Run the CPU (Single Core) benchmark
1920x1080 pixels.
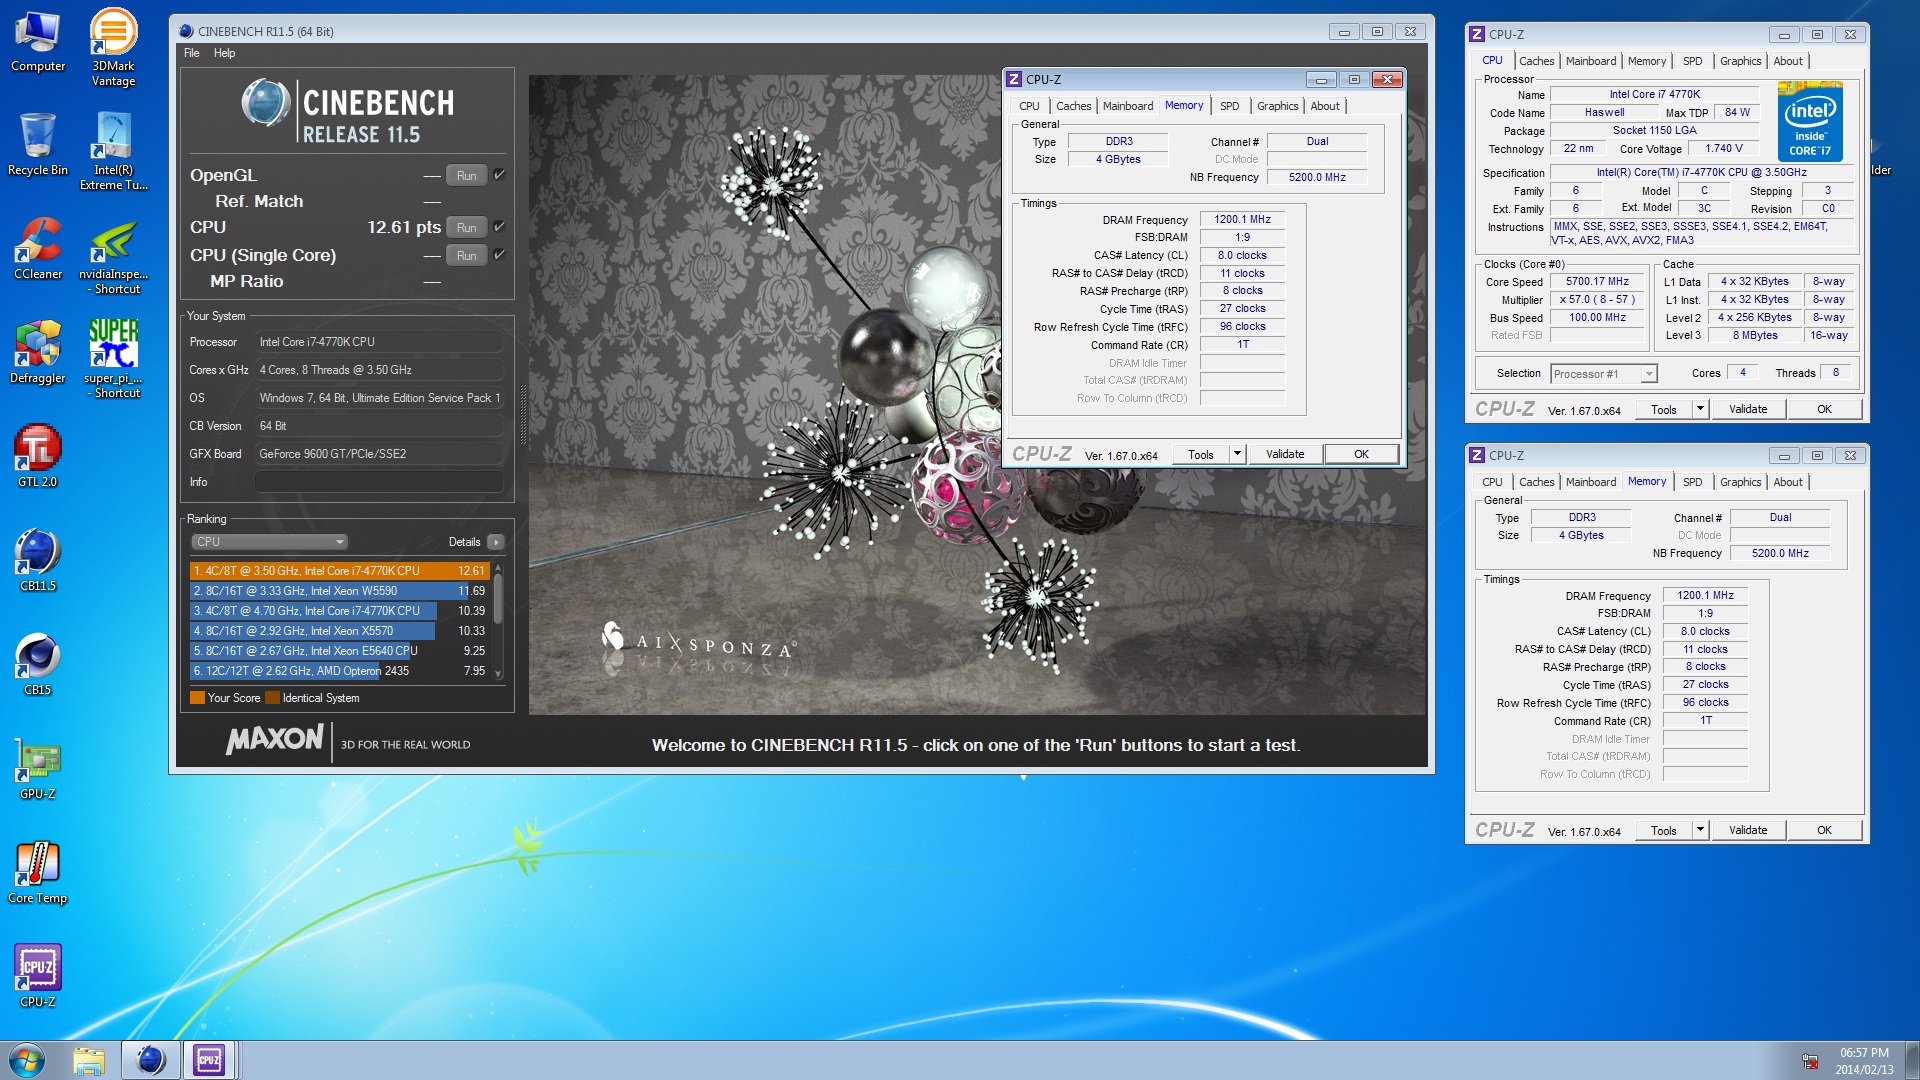(x=467, y=256)
